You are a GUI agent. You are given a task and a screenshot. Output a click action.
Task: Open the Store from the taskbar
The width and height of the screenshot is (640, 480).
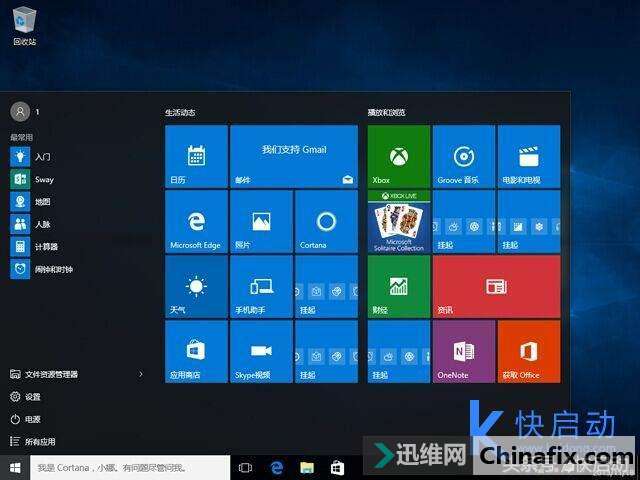[338, 468]
